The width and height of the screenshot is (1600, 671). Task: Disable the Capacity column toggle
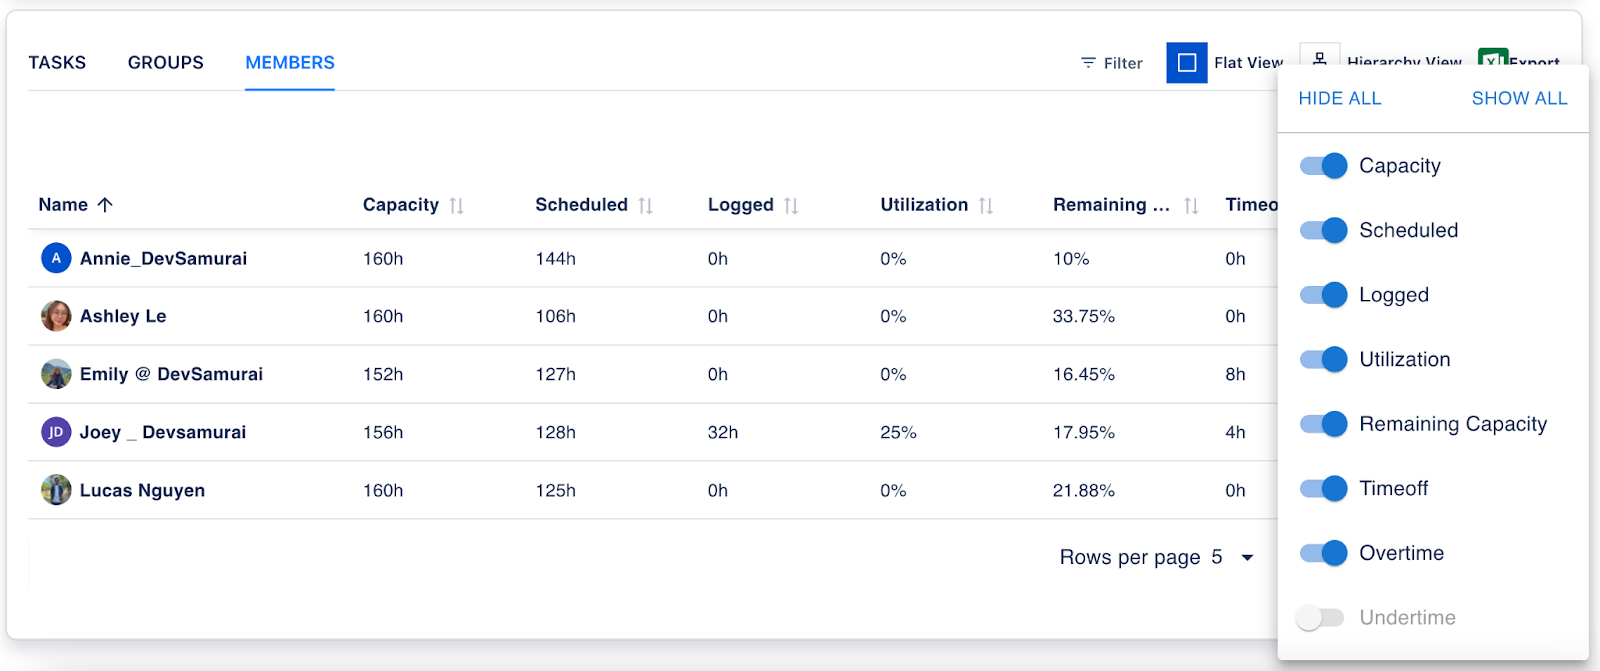(1323, 166)
